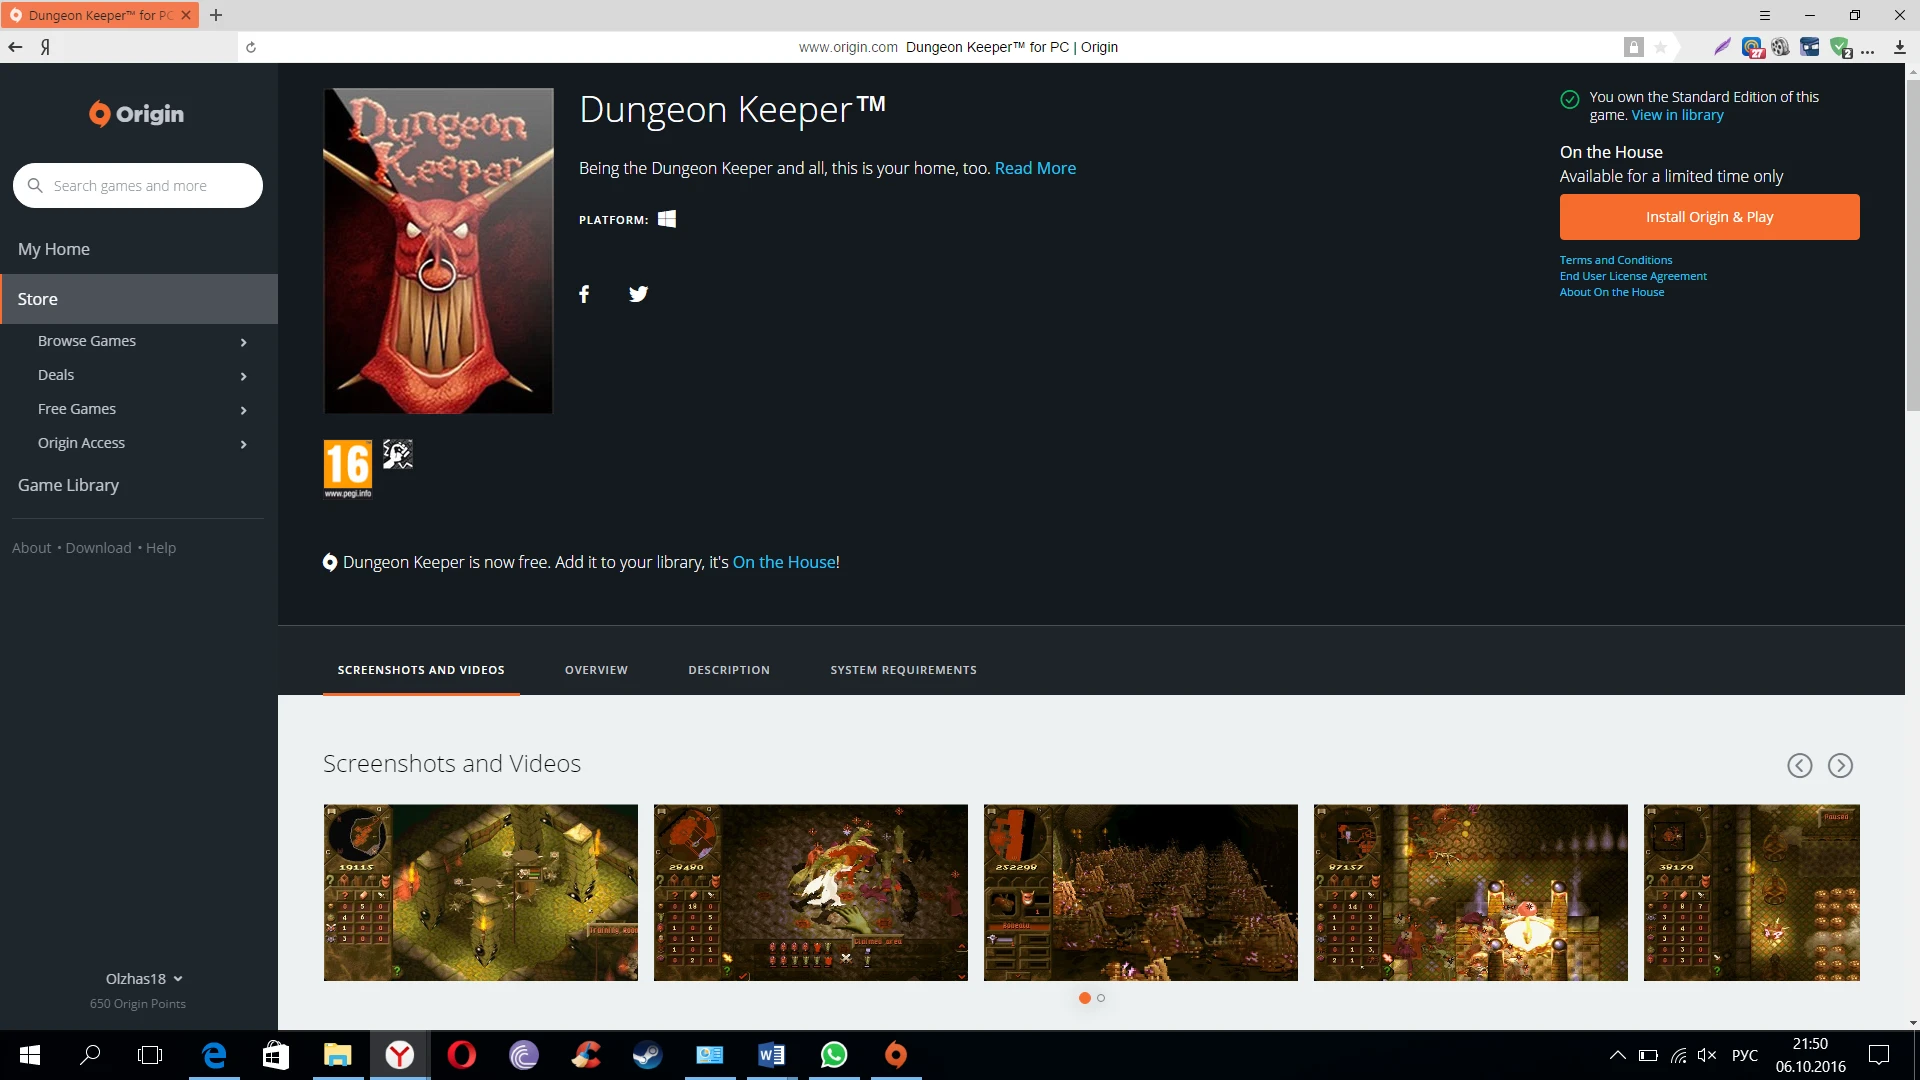
Task: Open Origin from the taskbar
Action: pyautogui.click(x=896, y=1055)
